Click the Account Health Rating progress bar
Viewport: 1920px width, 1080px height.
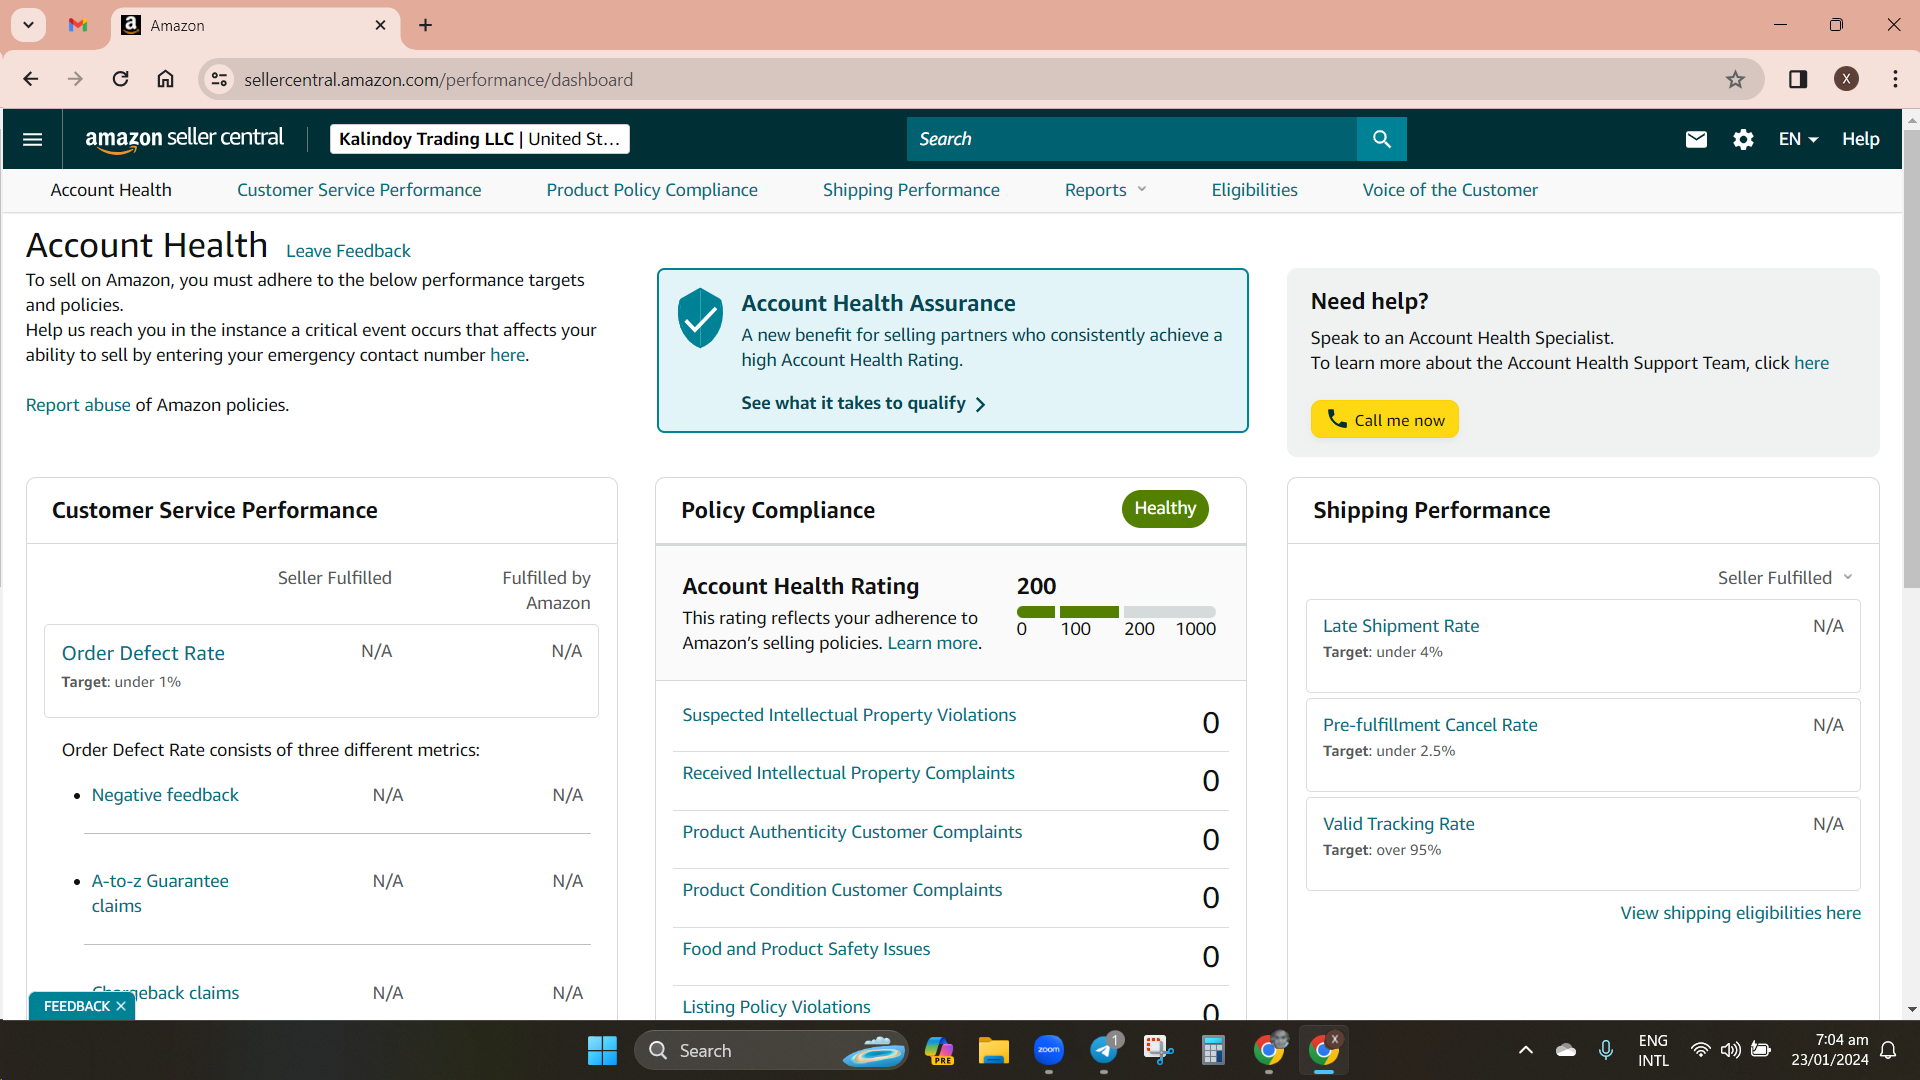(x=1116, y=611)
